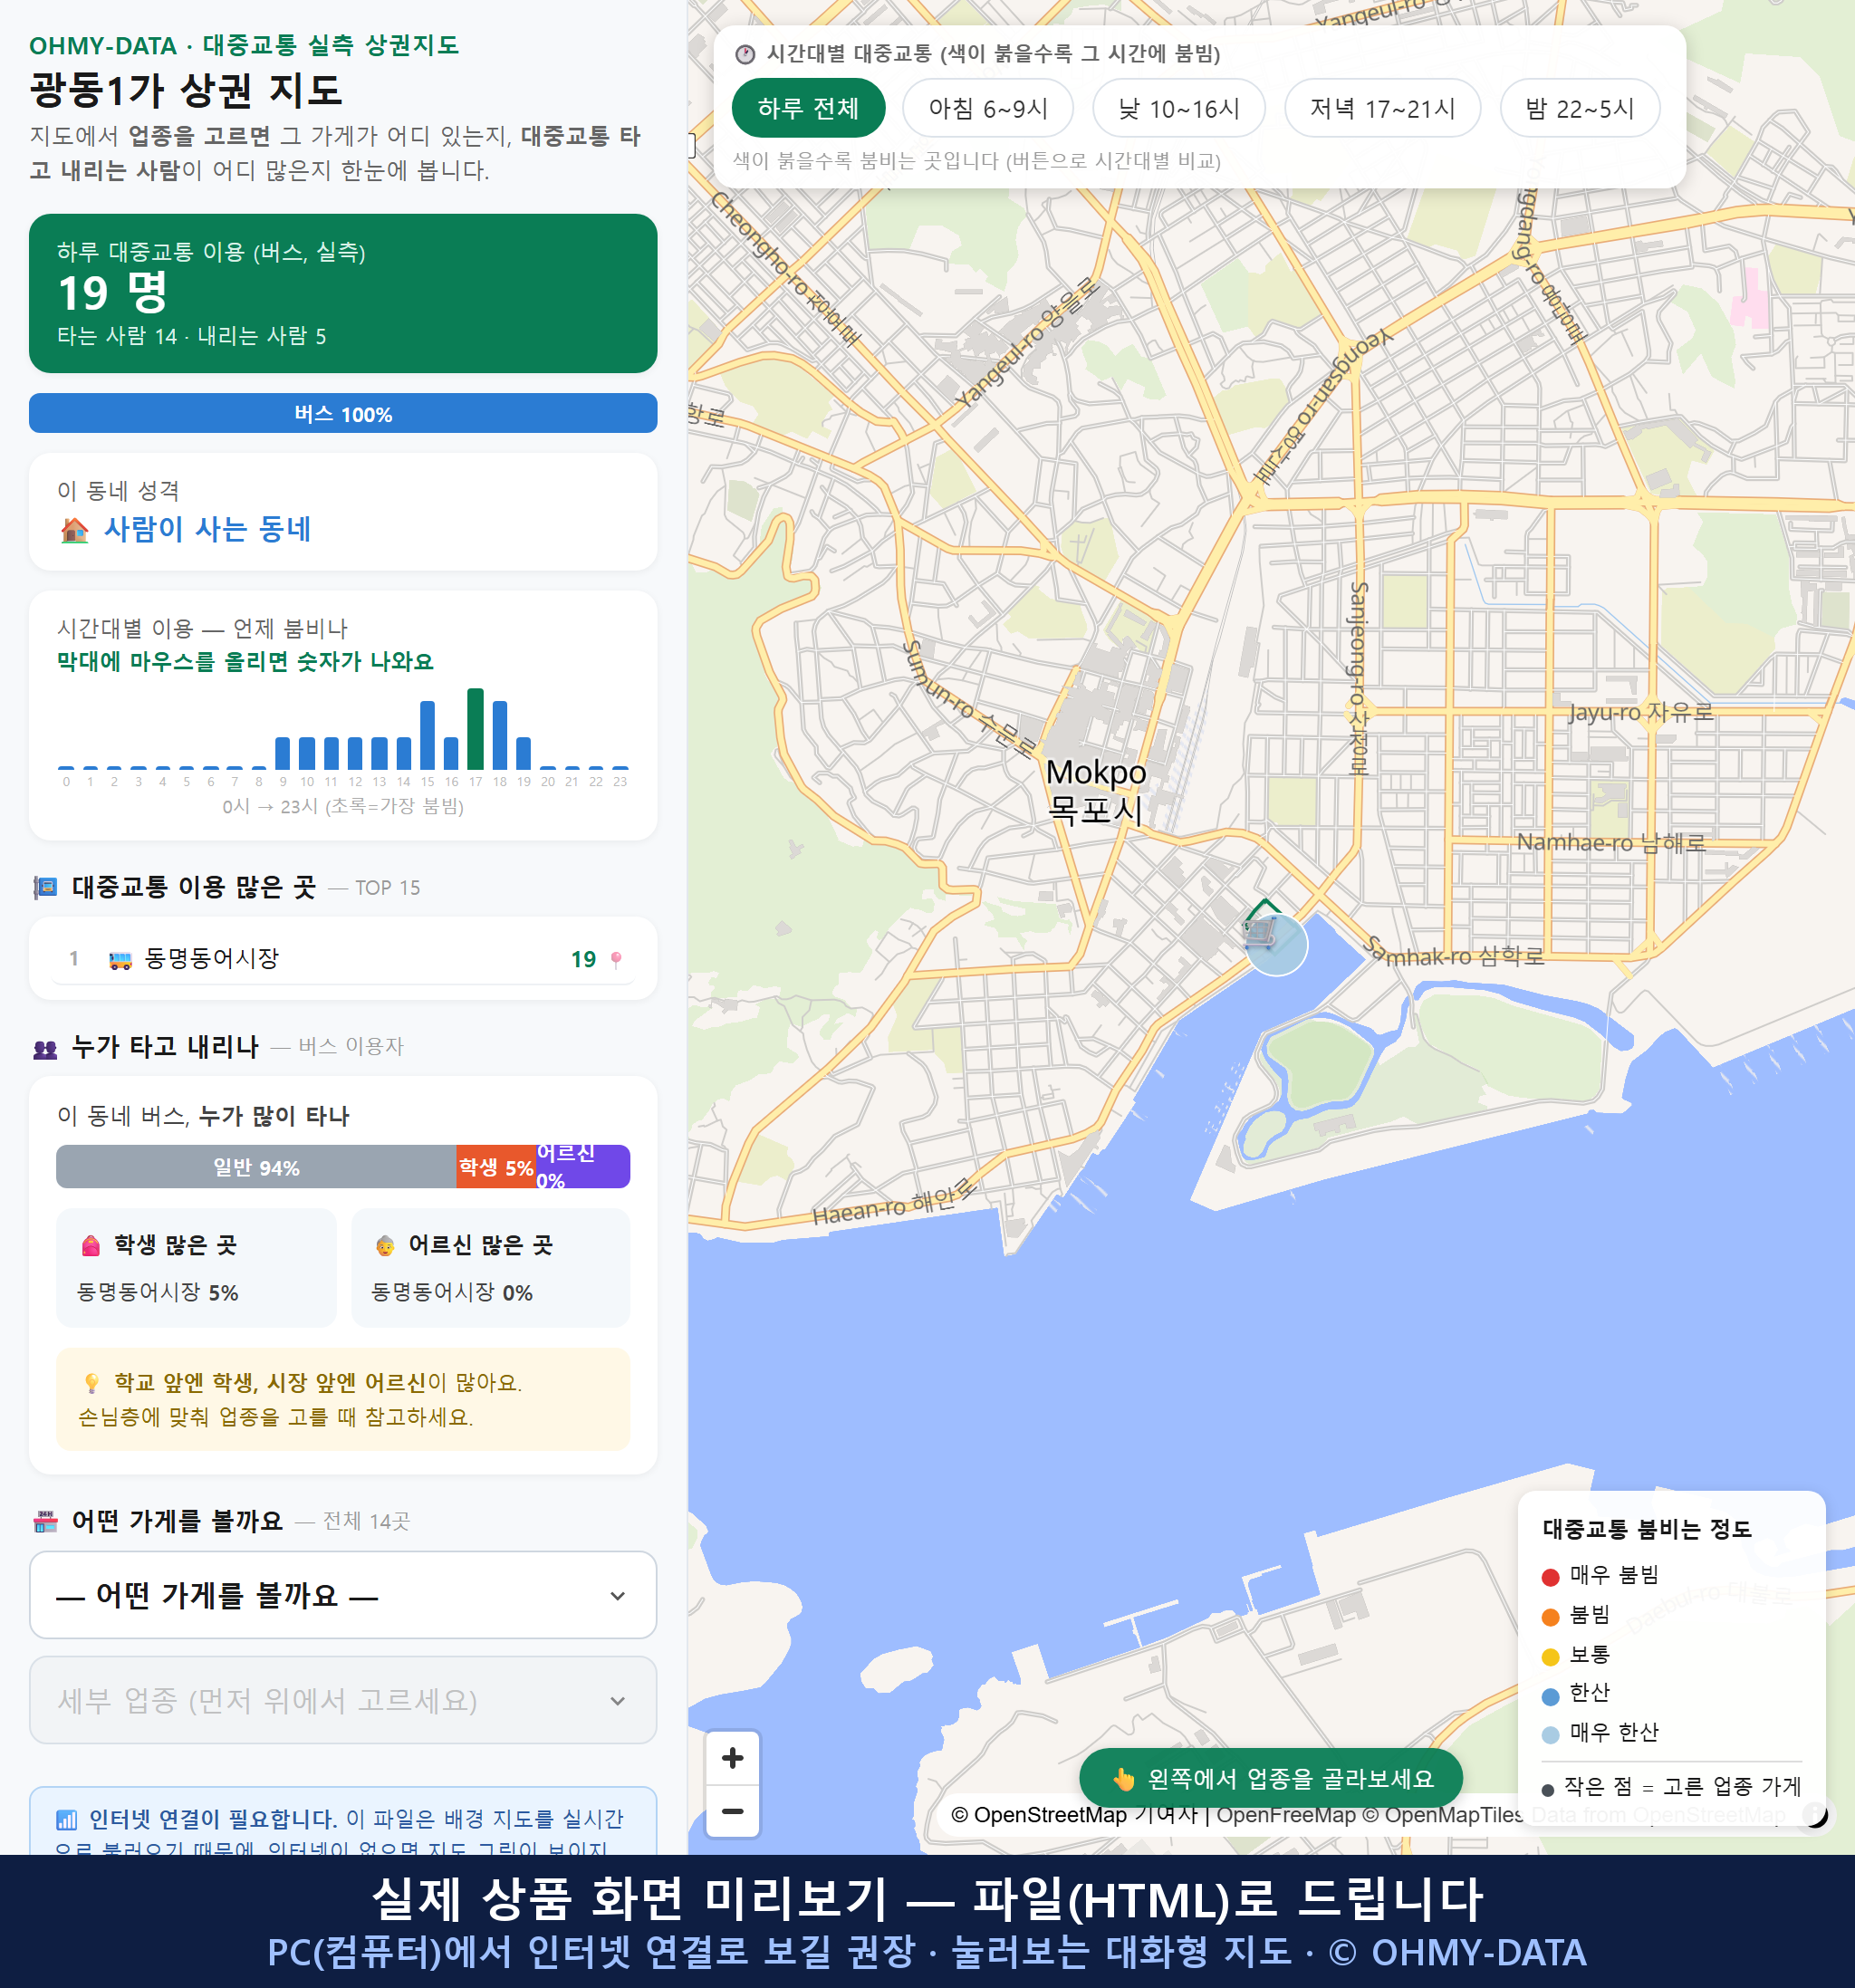Click the Jayu-ro 자유로 map label
The height and width of the screenshot is (1988, 1855).
(x=1641, y=712)
